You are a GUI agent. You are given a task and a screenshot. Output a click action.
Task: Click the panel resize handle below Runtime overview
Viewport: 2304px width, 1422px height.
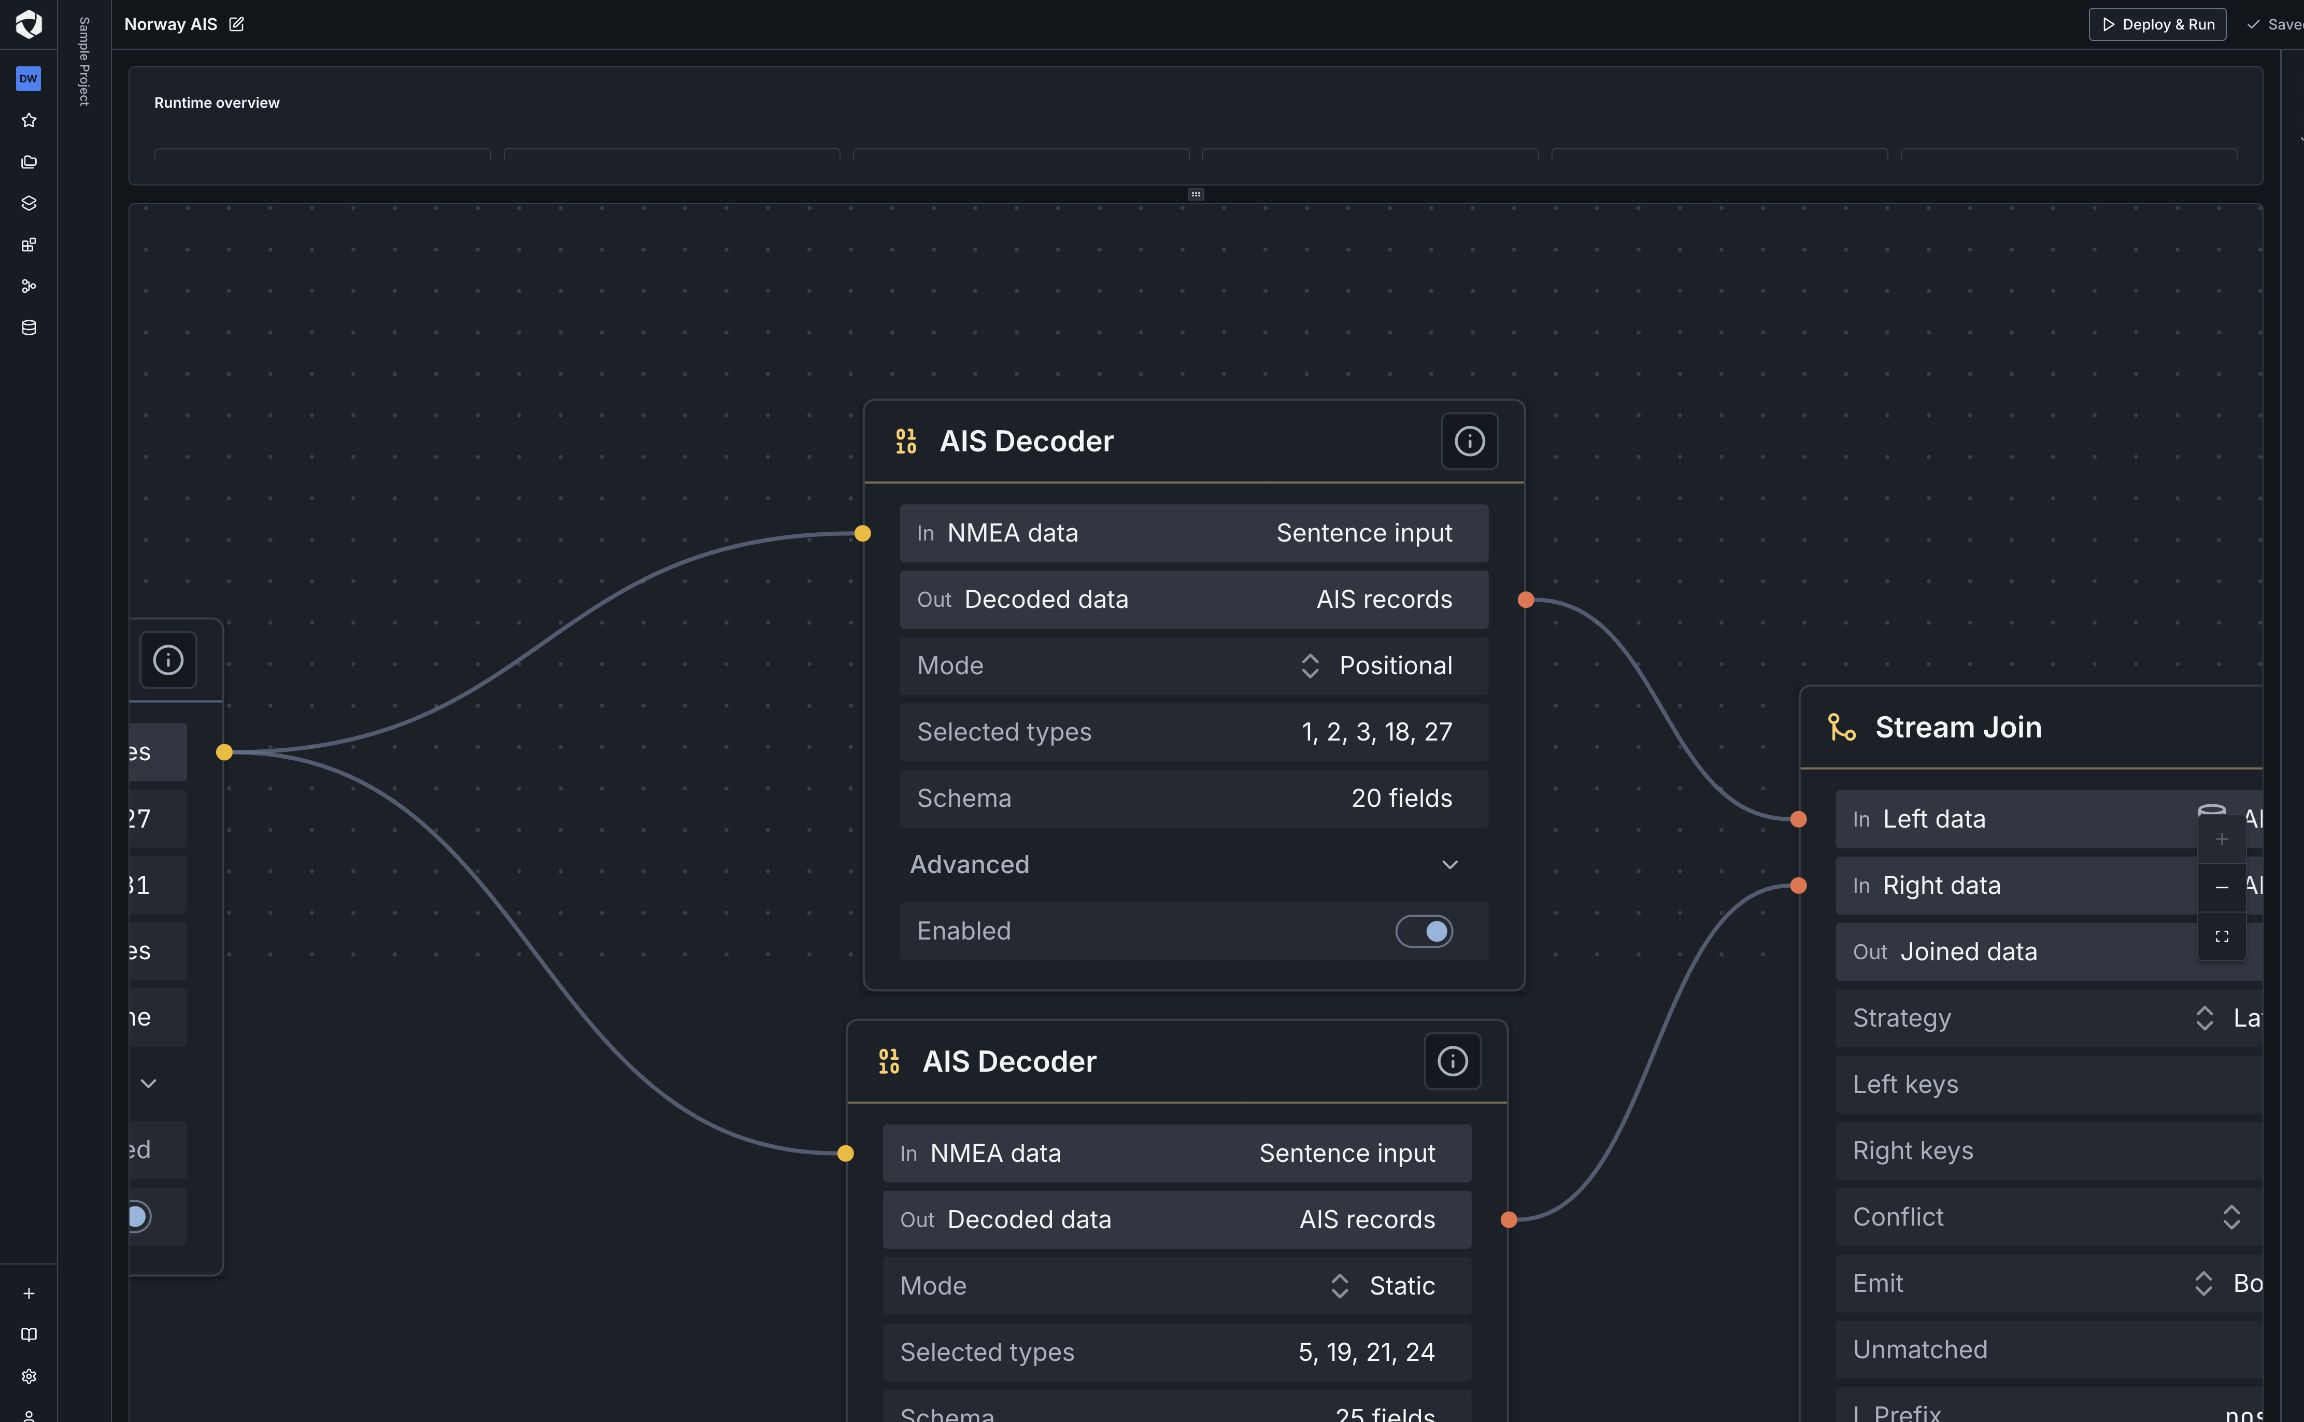click(1195, 194)
